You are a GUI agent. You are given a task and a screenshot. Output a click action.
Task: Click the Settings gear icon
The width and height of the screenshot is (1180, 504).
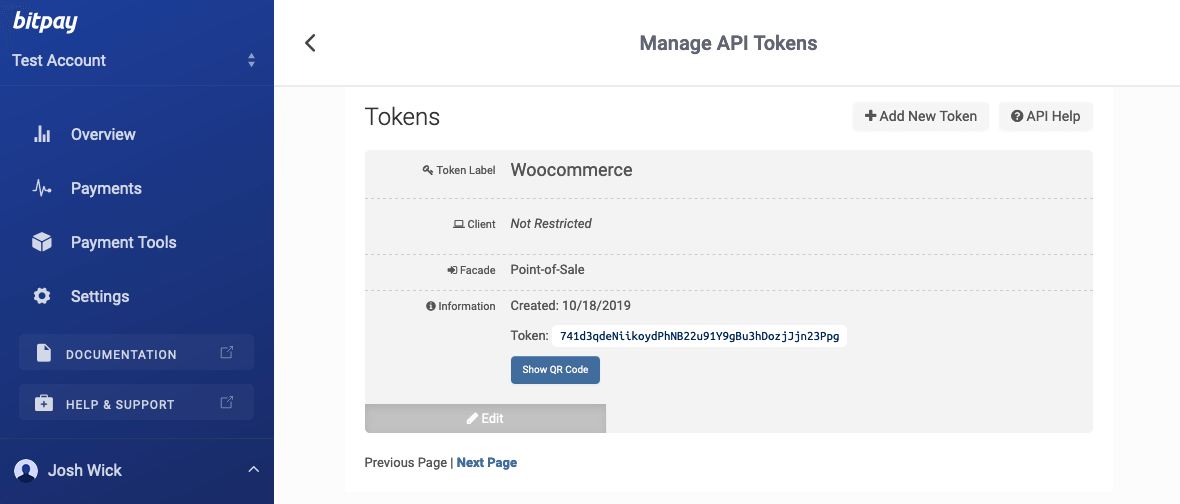pos(42,296)
